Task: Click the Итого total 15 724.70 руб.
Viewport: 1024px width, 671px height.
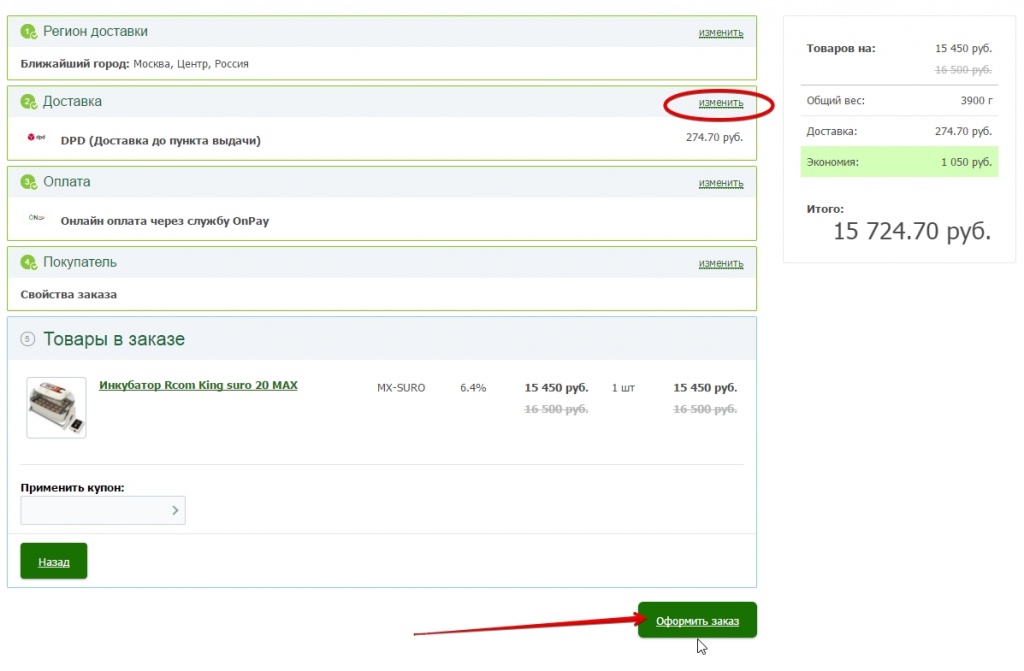Action: coord(912,231)
